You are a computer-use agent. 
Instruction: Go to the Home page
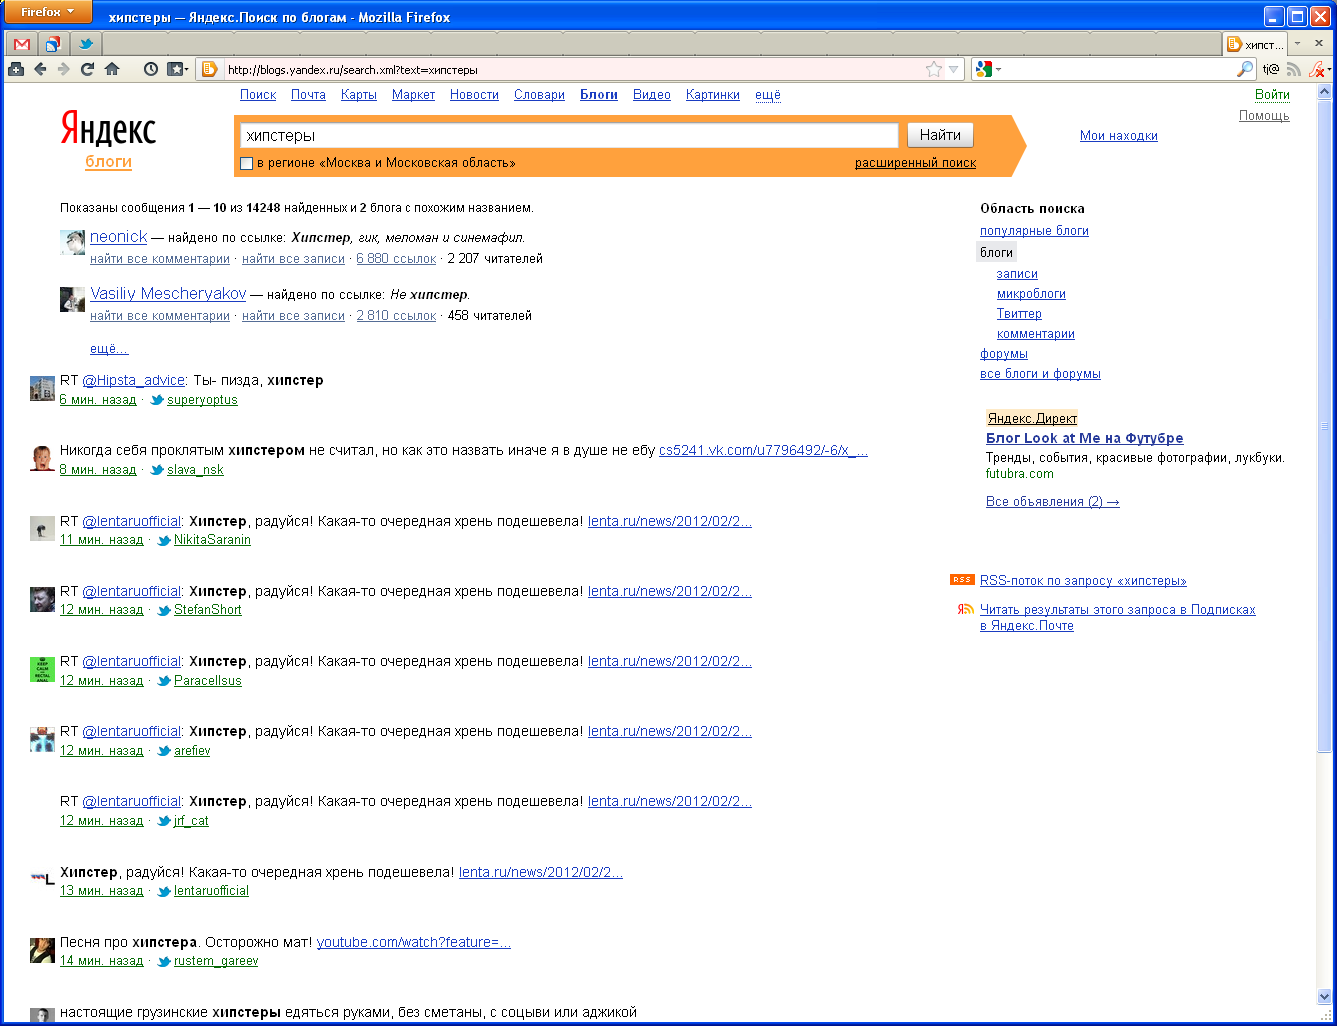click(x=112, y=69)
